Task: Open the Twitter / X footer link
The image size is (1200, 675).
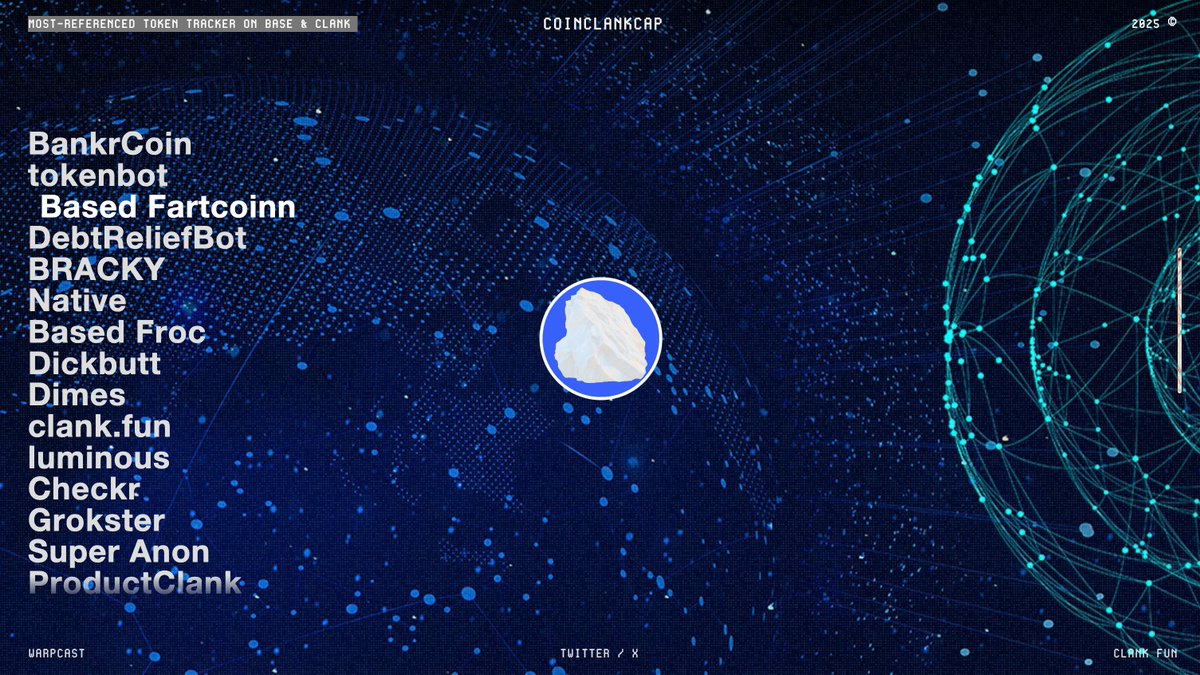Action: [x=600, y=653]
